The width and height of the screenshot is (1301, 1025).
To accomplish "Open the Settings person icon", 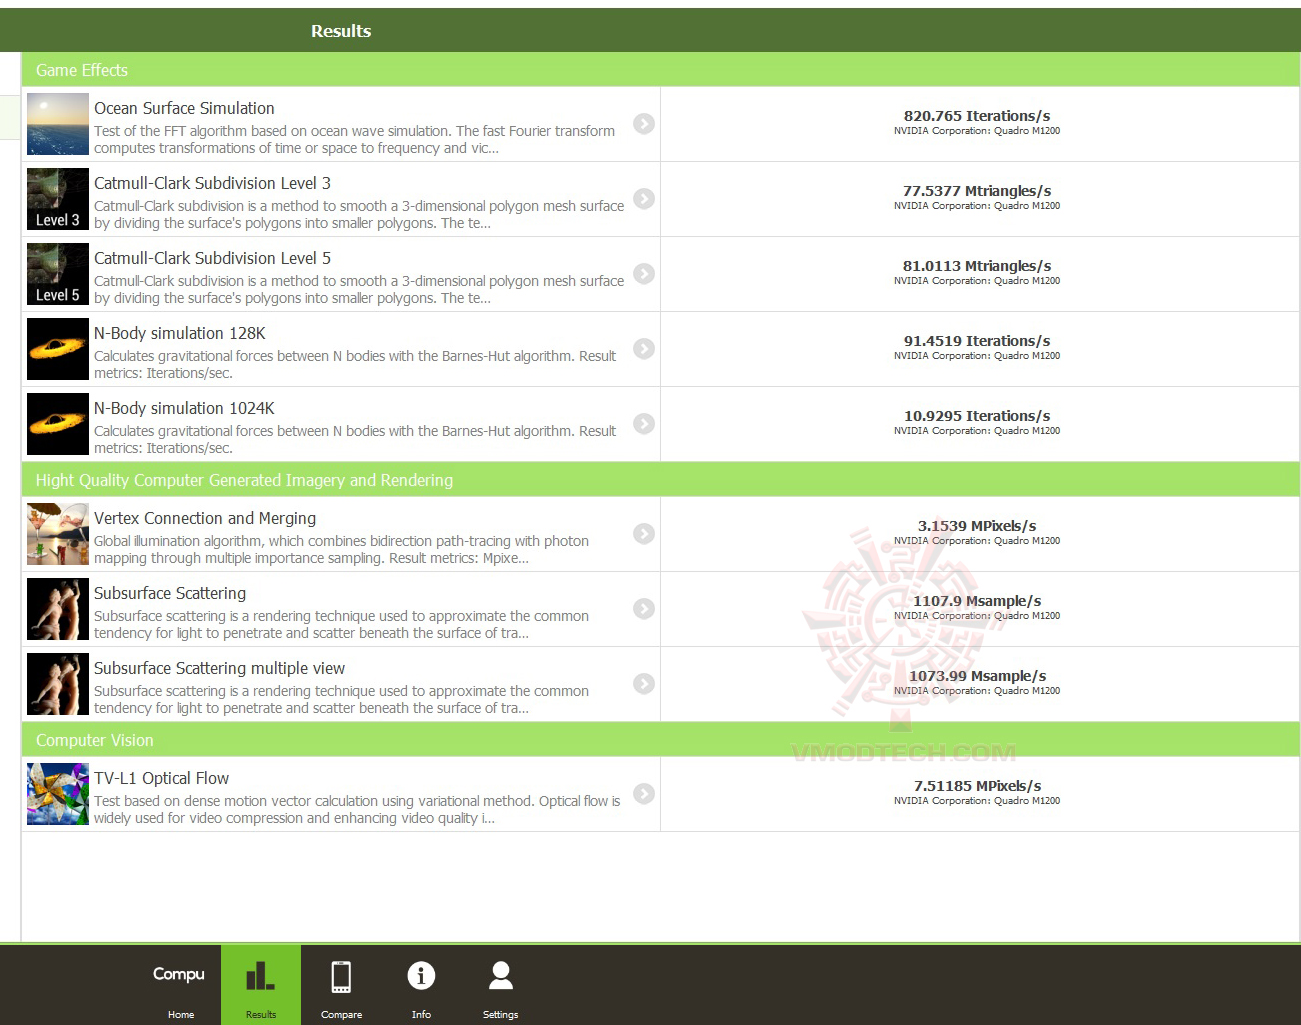I will [501, 975].
